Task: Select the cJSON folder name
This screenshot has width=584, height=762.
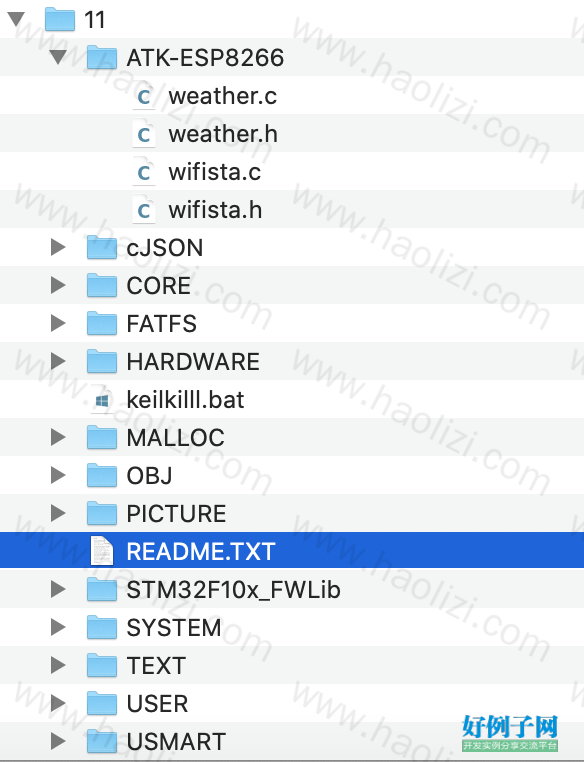Action: pos(165,248)
